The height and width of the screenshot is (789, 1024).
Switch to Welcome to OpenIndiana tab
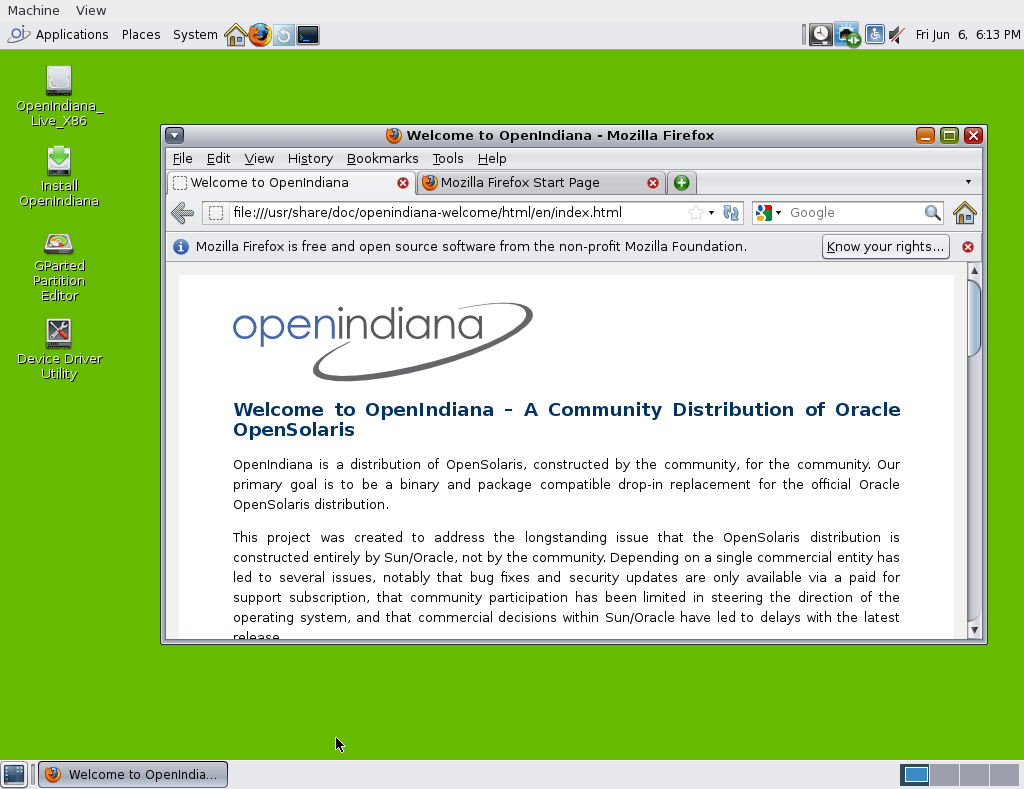coord(292,183)
